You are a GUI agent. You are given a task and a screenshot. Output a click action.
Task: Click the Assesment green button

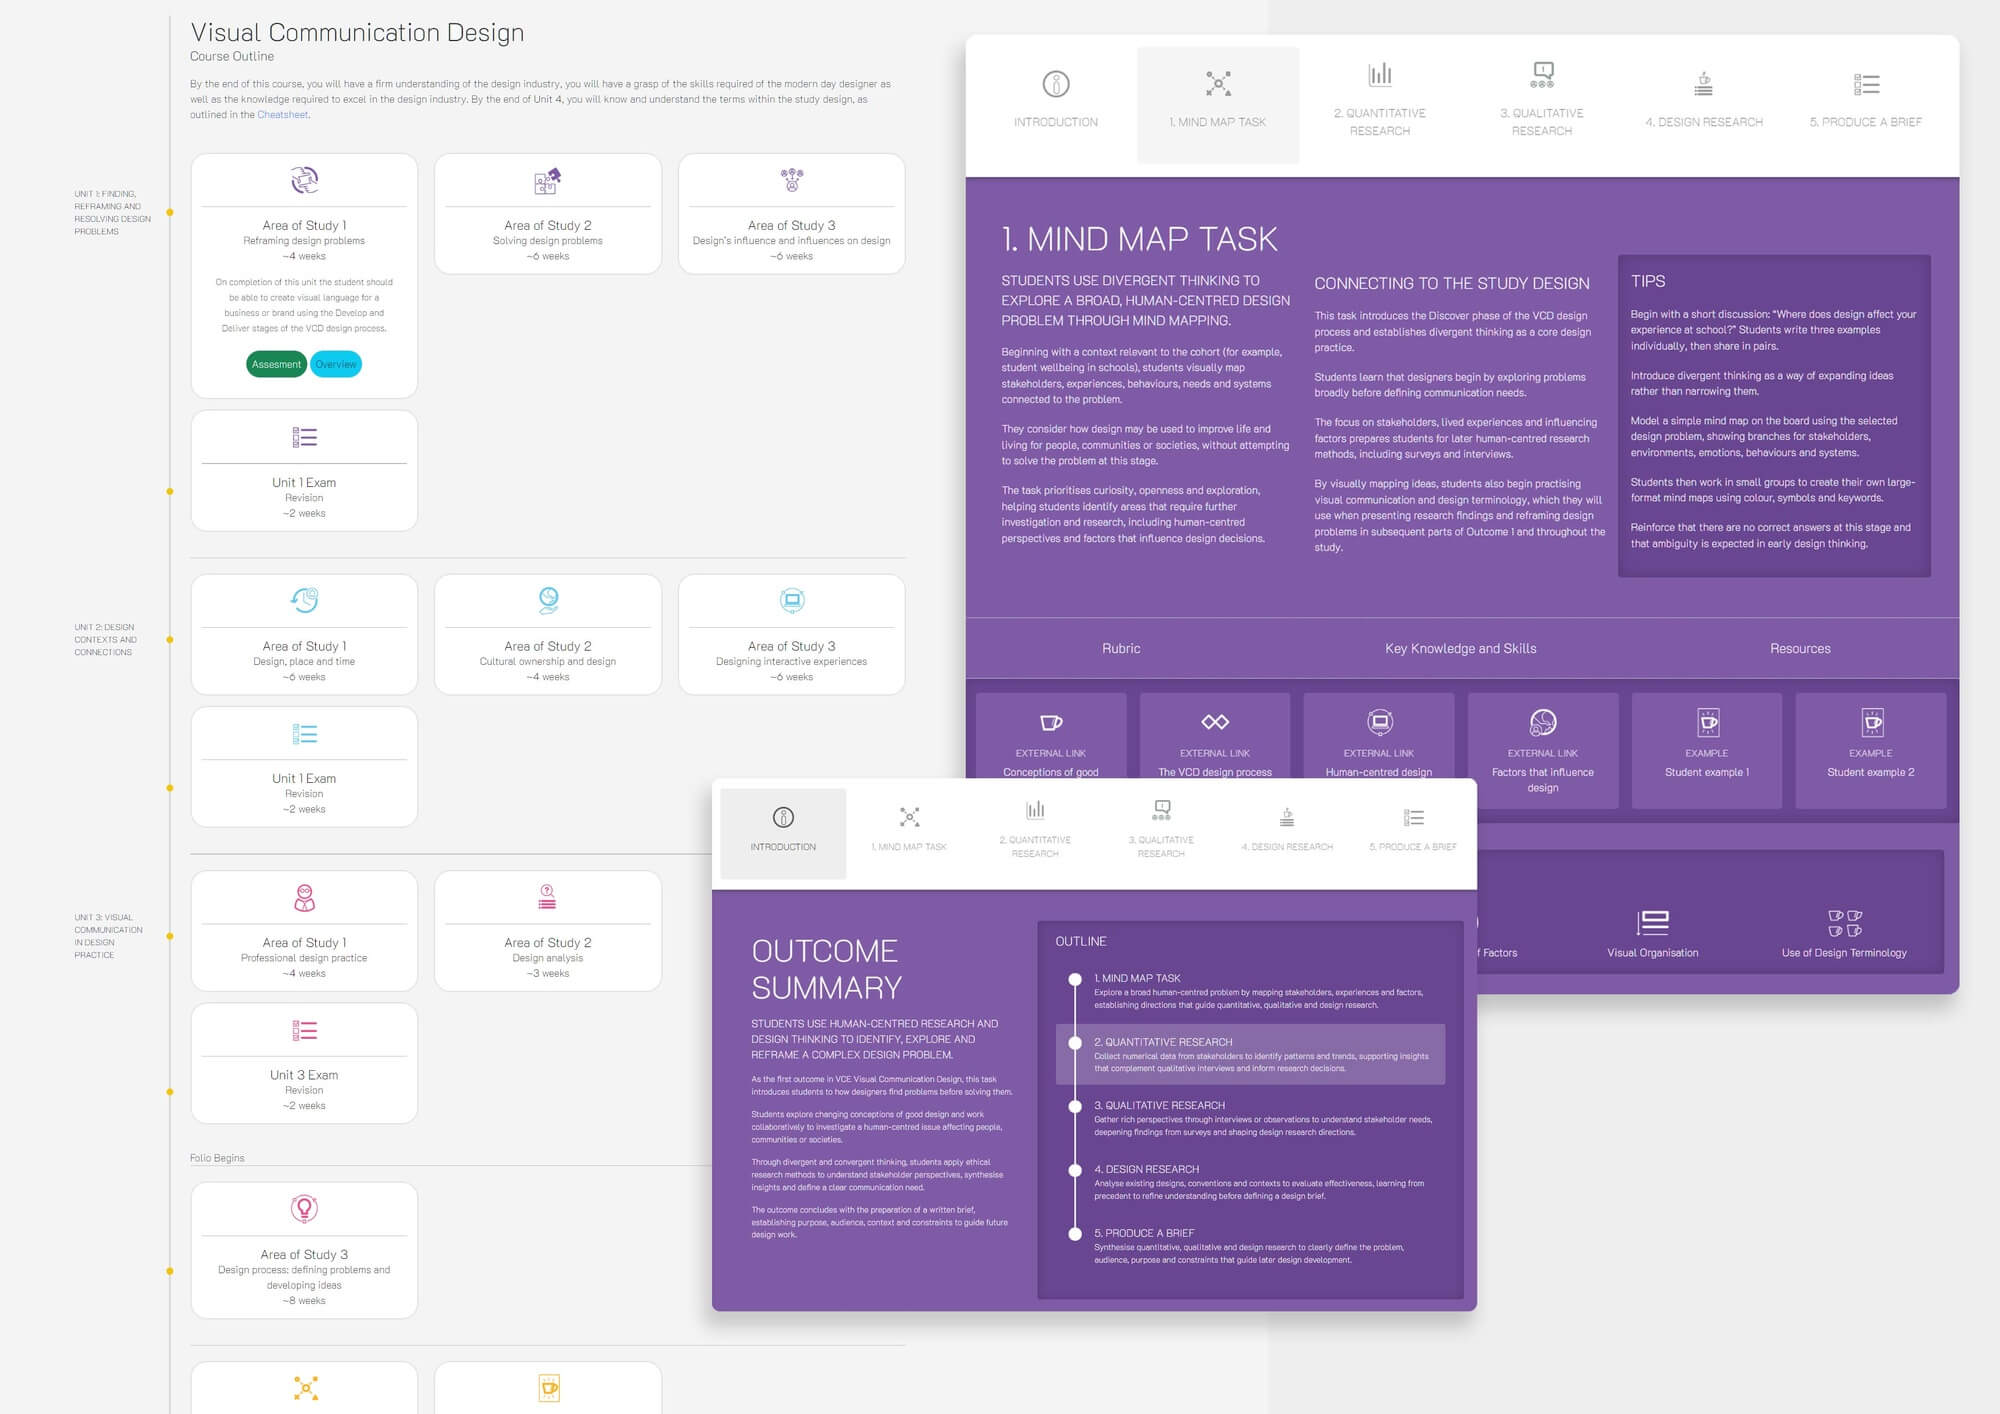[276, 364]
